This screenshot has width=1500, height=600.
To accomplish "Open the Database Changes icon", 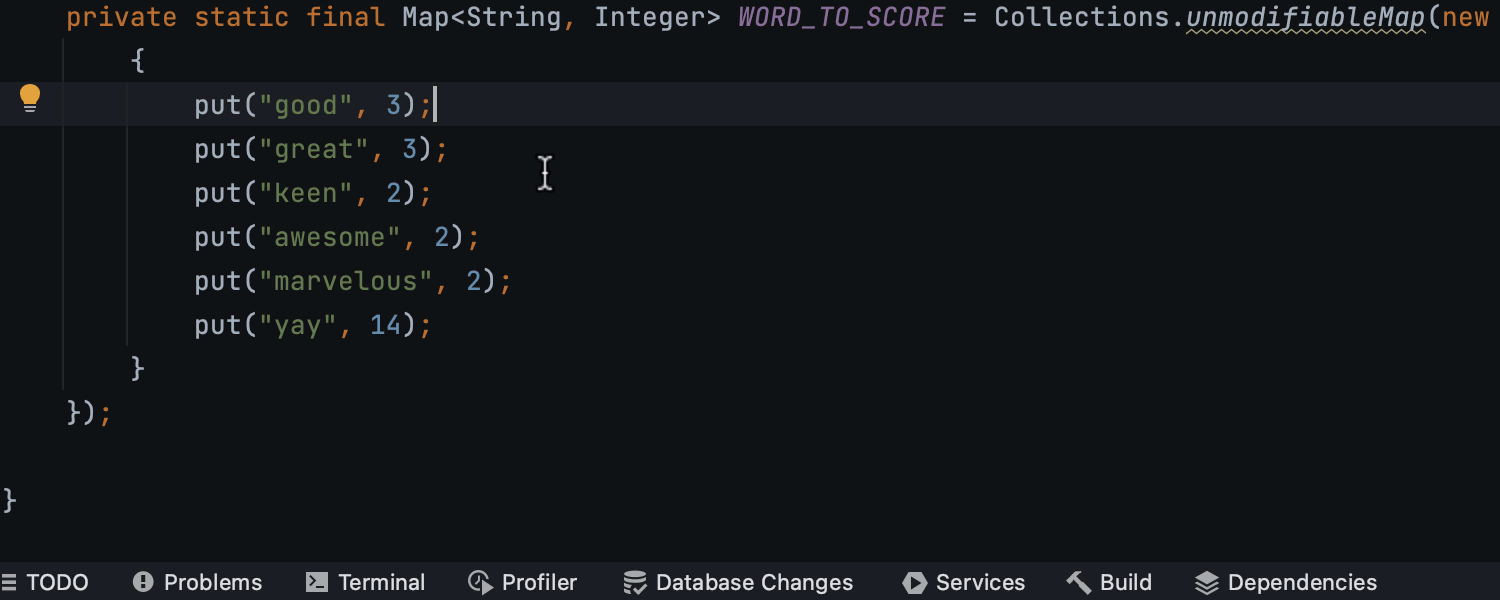I will pyautogui.click(x=634, y=582).
